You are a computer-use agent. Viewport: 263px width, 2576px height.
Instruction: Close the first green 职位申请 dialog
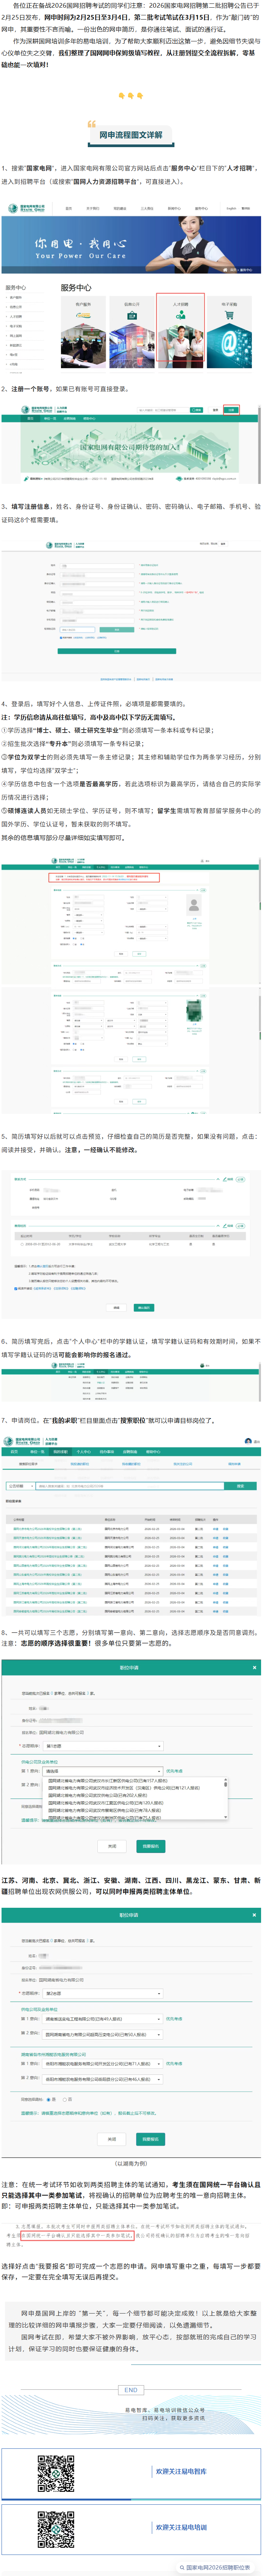pos(254,1667)
